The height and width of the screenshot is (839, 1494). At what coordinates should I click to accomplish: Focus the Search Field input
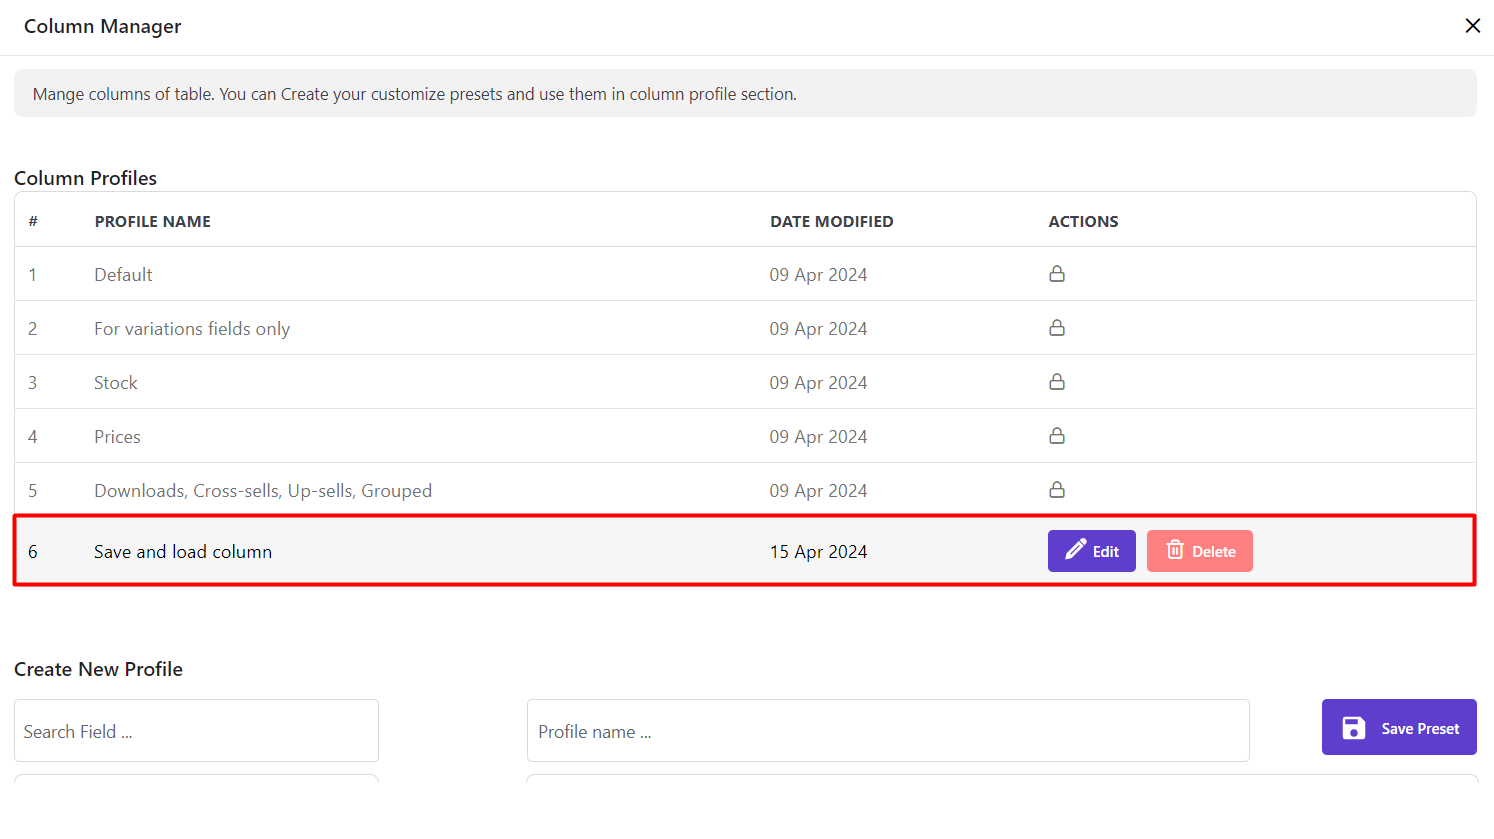click(x=196, y=731)
